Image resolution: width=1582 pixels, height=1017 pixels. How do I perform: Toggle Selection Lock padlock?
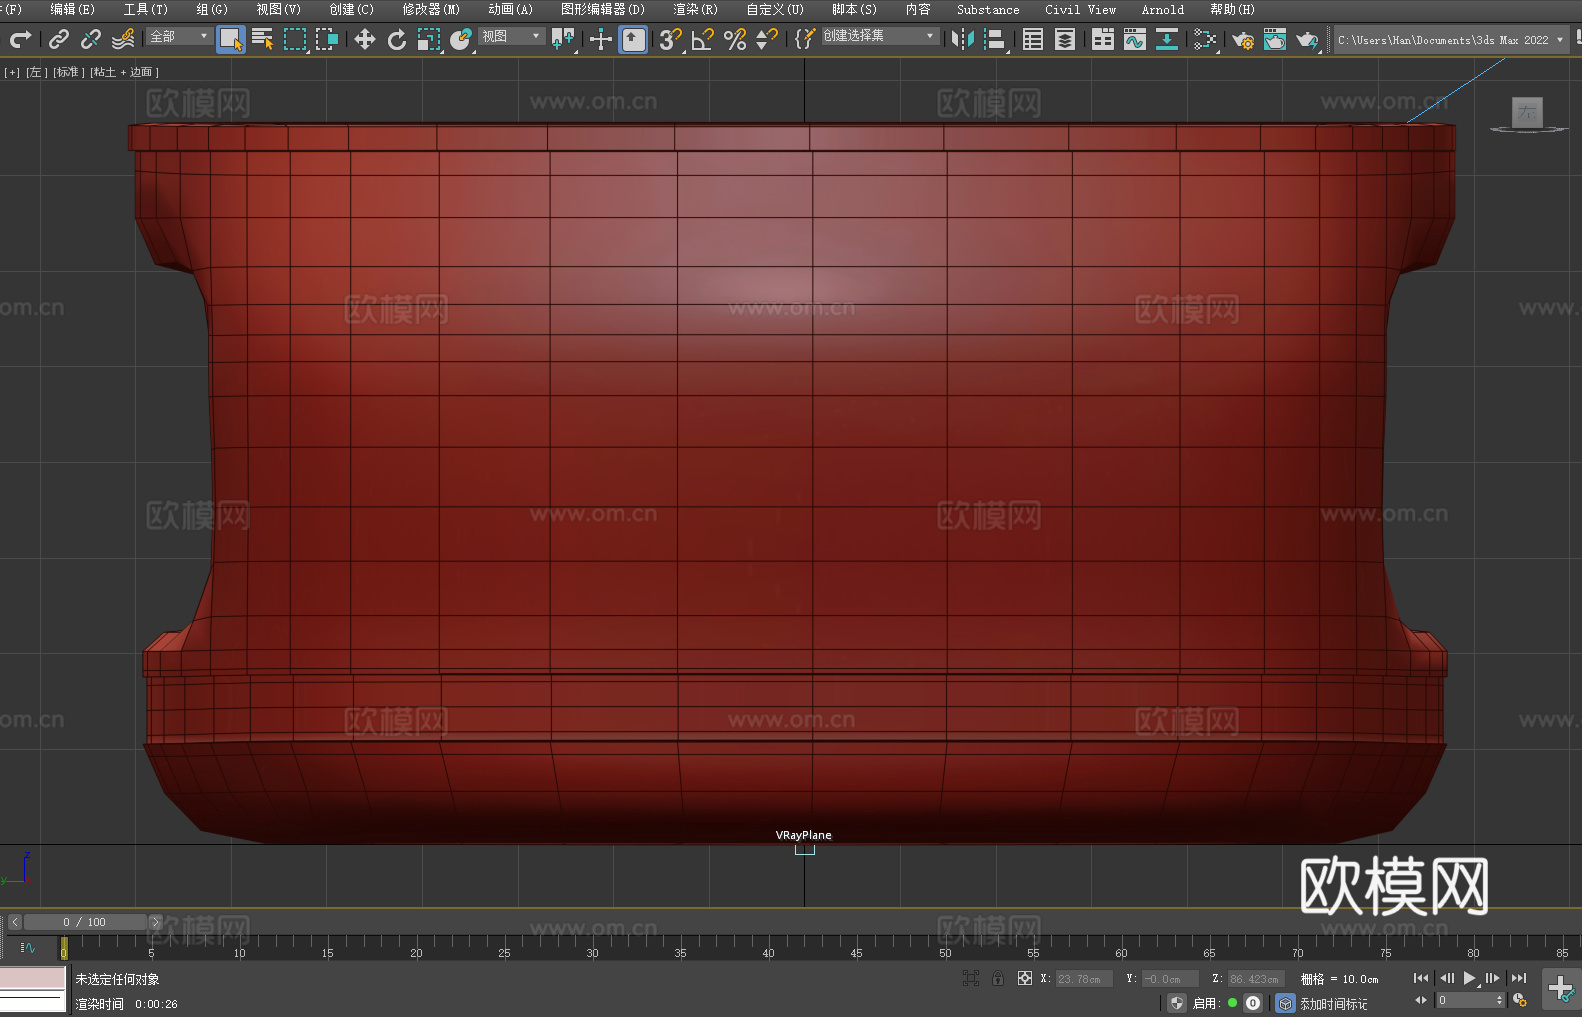tap(998, 978)
